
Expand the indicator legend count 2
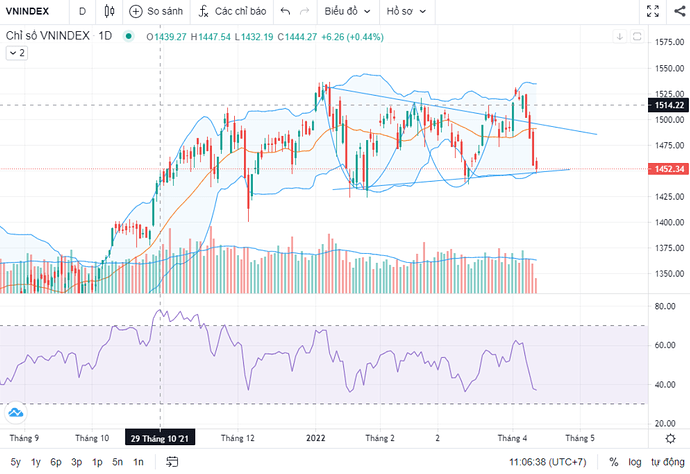[18, 53]
